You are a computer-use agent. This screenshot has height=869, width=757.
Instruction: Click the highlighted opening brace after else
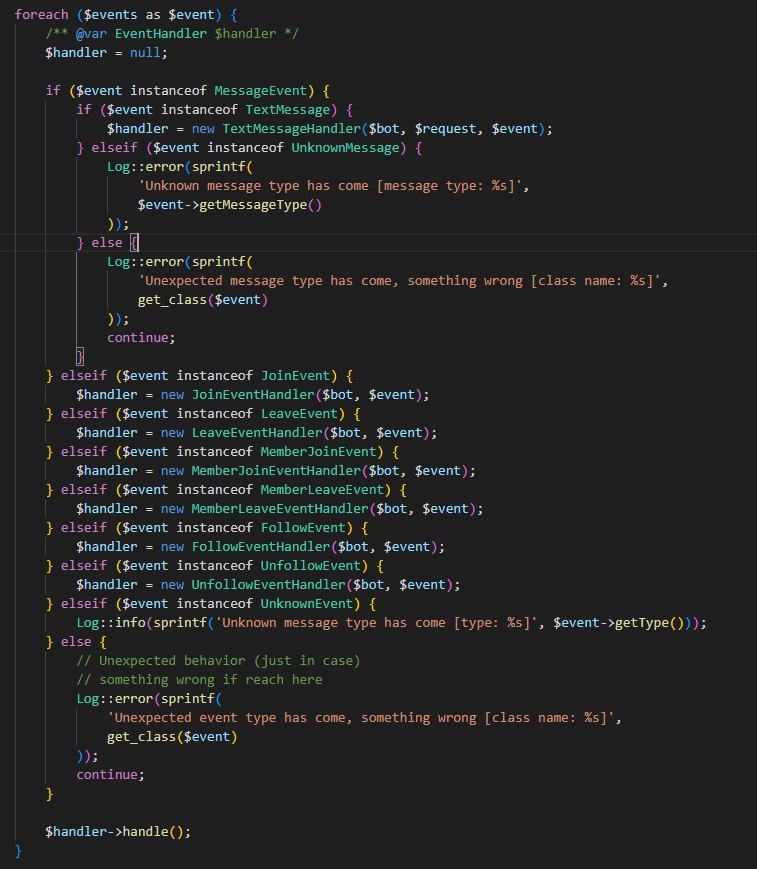(x=135, y=242)
